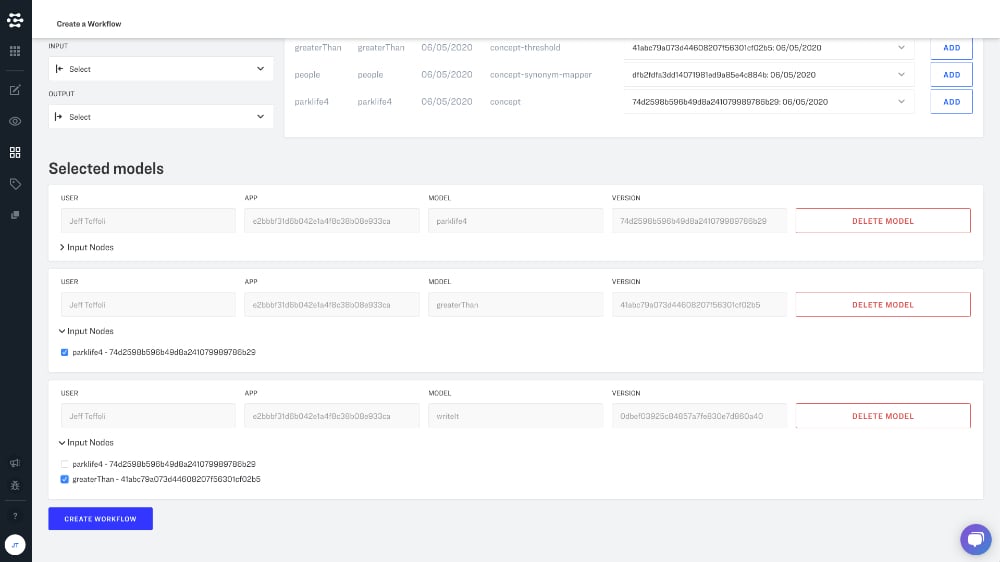Open the OUTPUT Select dropdown
The width and height of the screenshot is (1000, 562).
(160, 117)
